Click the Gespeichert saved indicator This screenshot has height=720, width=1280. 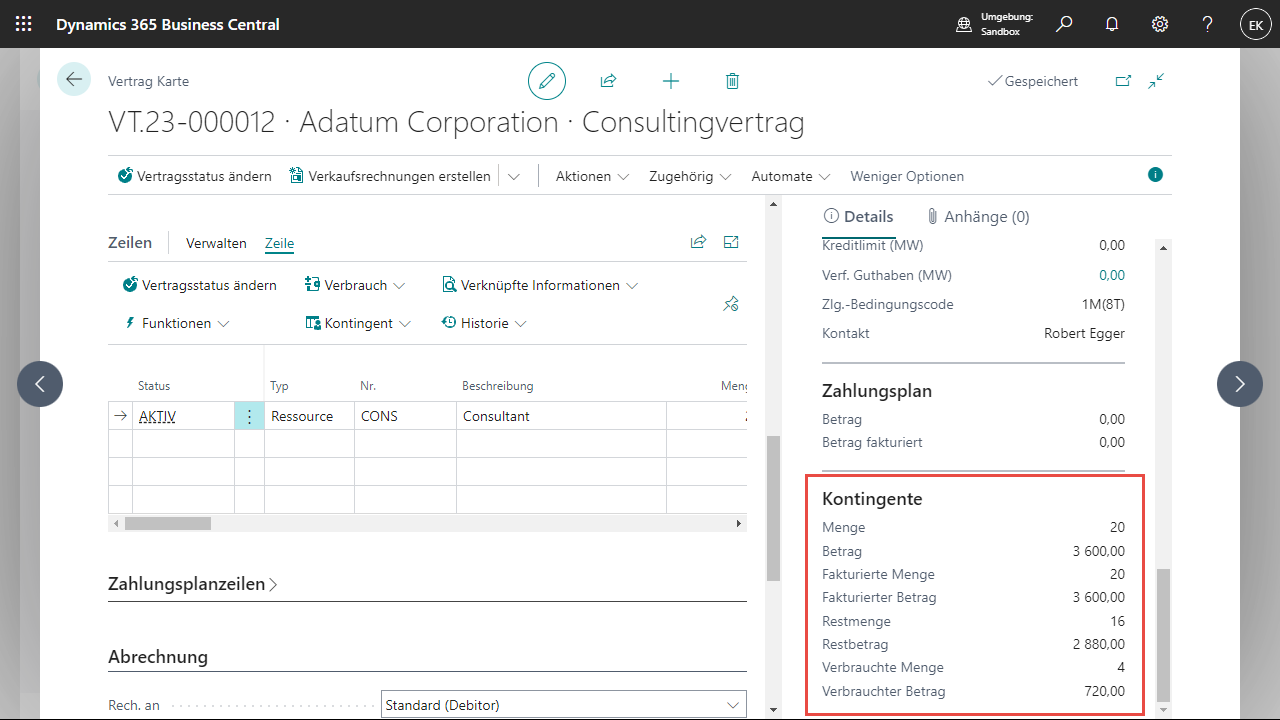tap(1033, 81)
